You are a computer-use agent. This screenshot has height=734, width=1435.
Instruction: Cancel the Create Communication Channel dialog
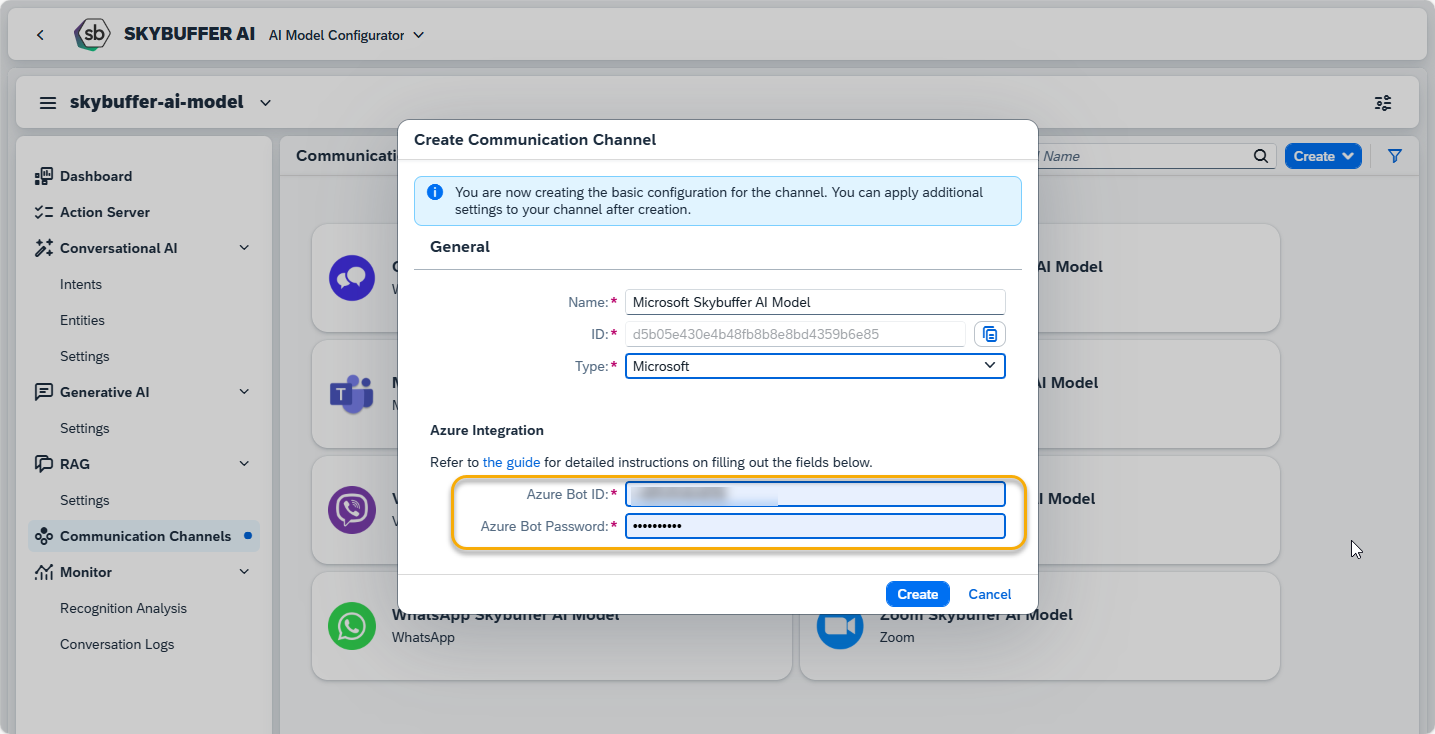coord(990,594)
